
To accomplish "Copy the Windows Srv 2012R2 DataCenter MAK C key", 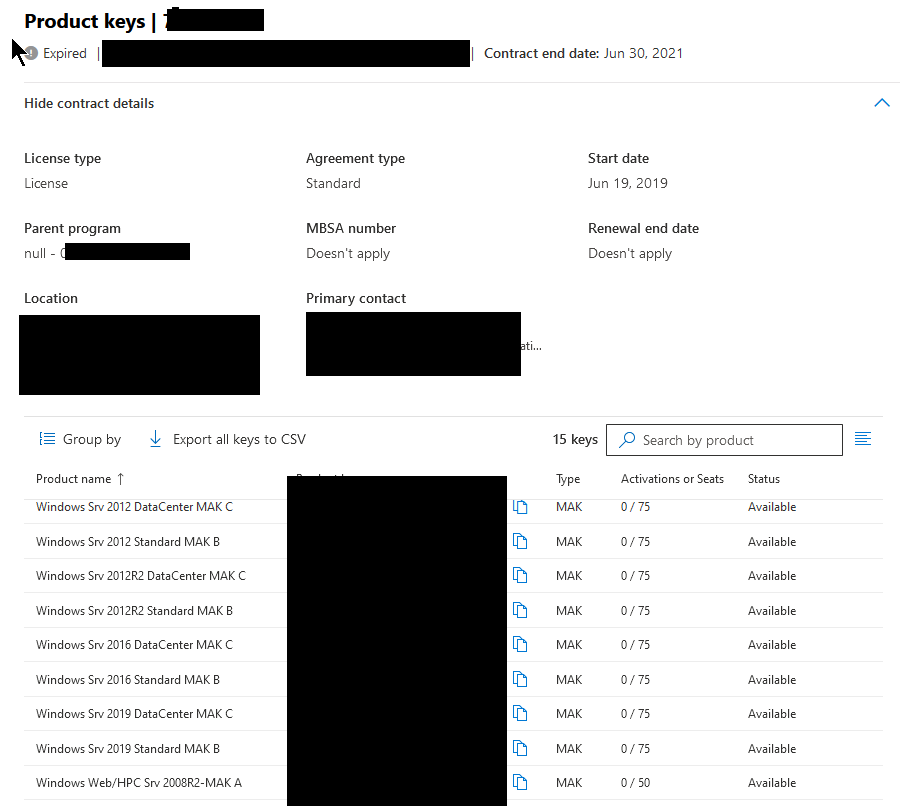I will 520,575.
